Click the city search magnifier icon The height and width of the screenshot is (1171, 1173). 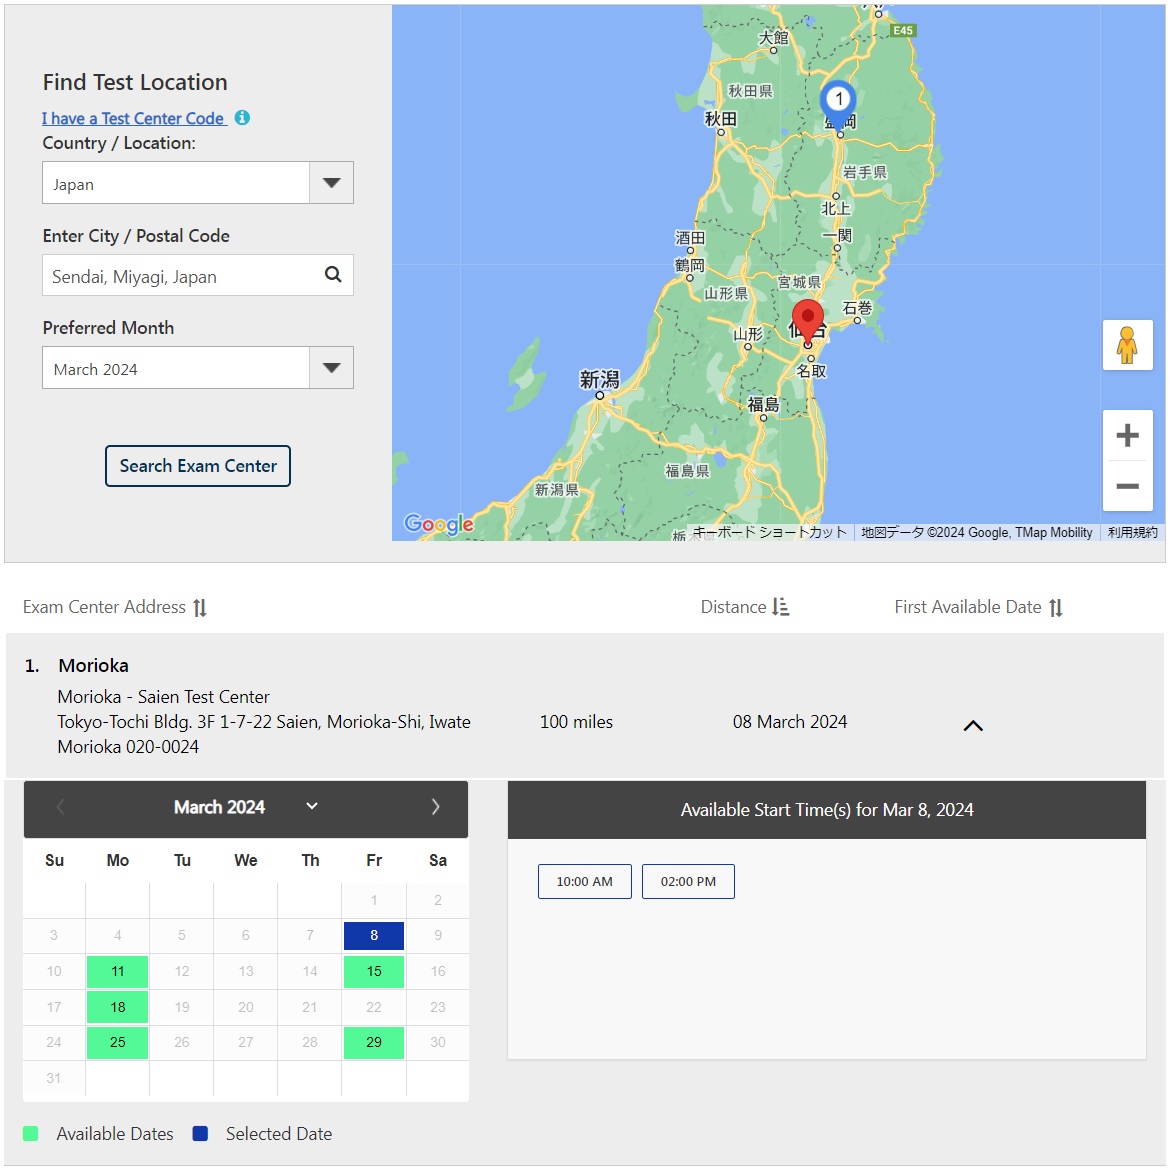333,275
